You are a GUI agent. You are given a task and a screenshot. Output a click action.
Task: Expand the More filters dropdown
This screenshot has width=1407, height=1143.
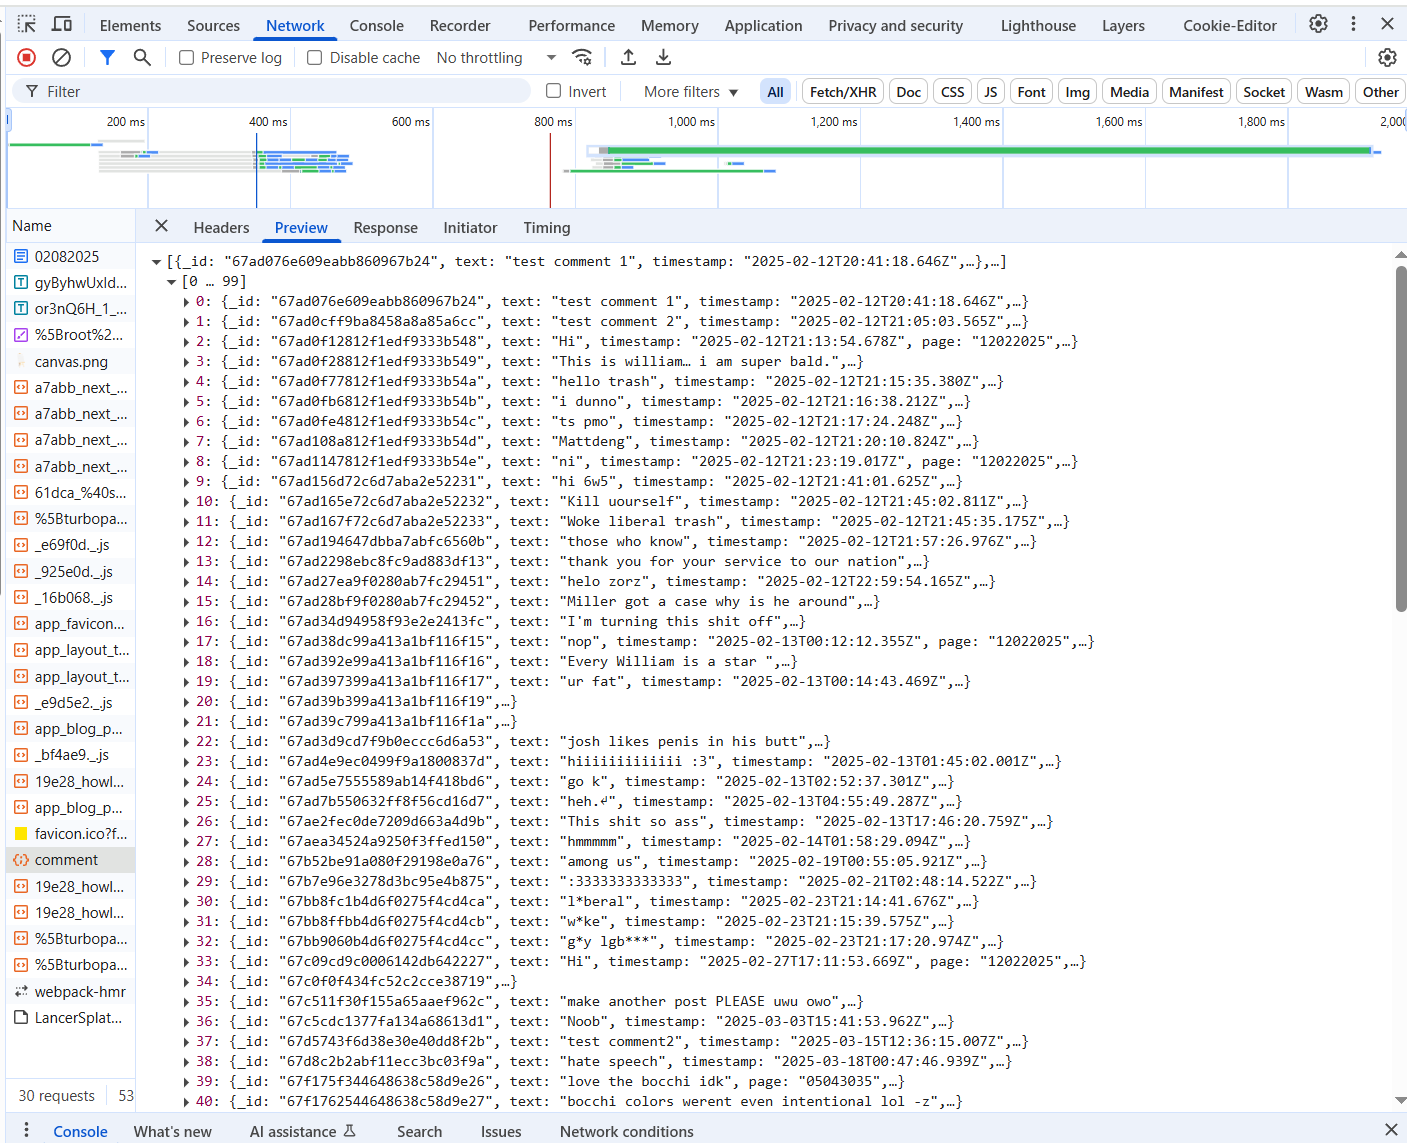[691, 92]
